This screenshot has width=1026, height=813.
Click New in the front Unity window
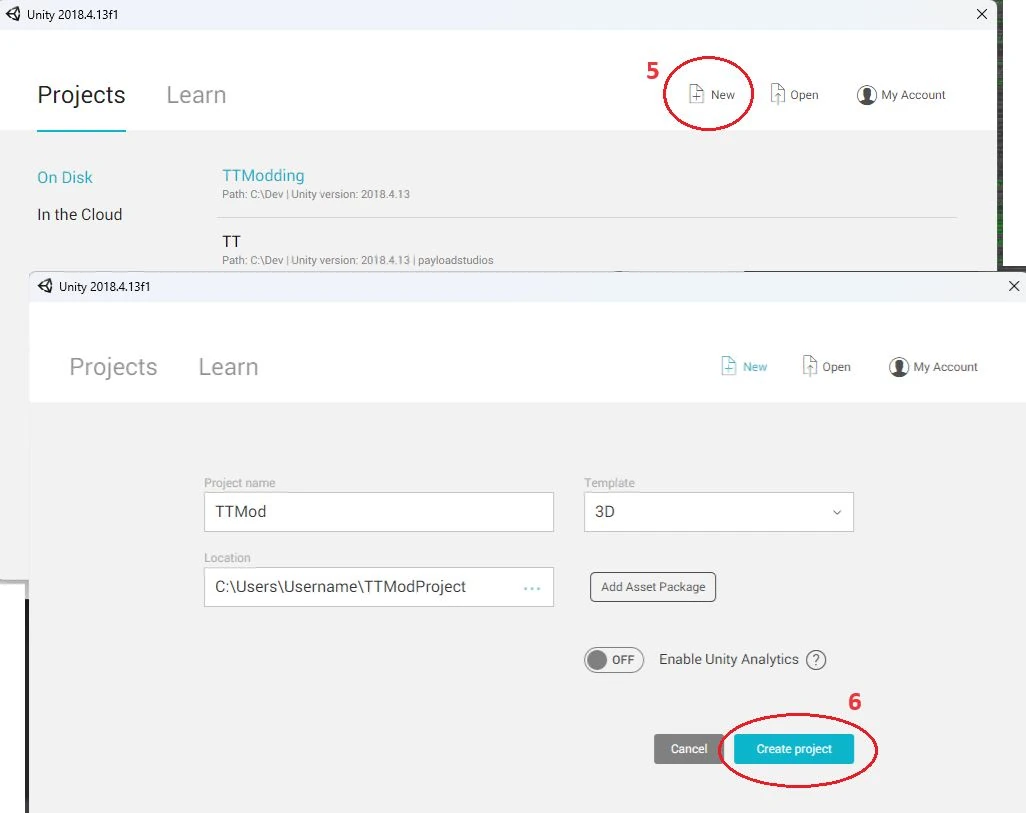pos(744,367)
